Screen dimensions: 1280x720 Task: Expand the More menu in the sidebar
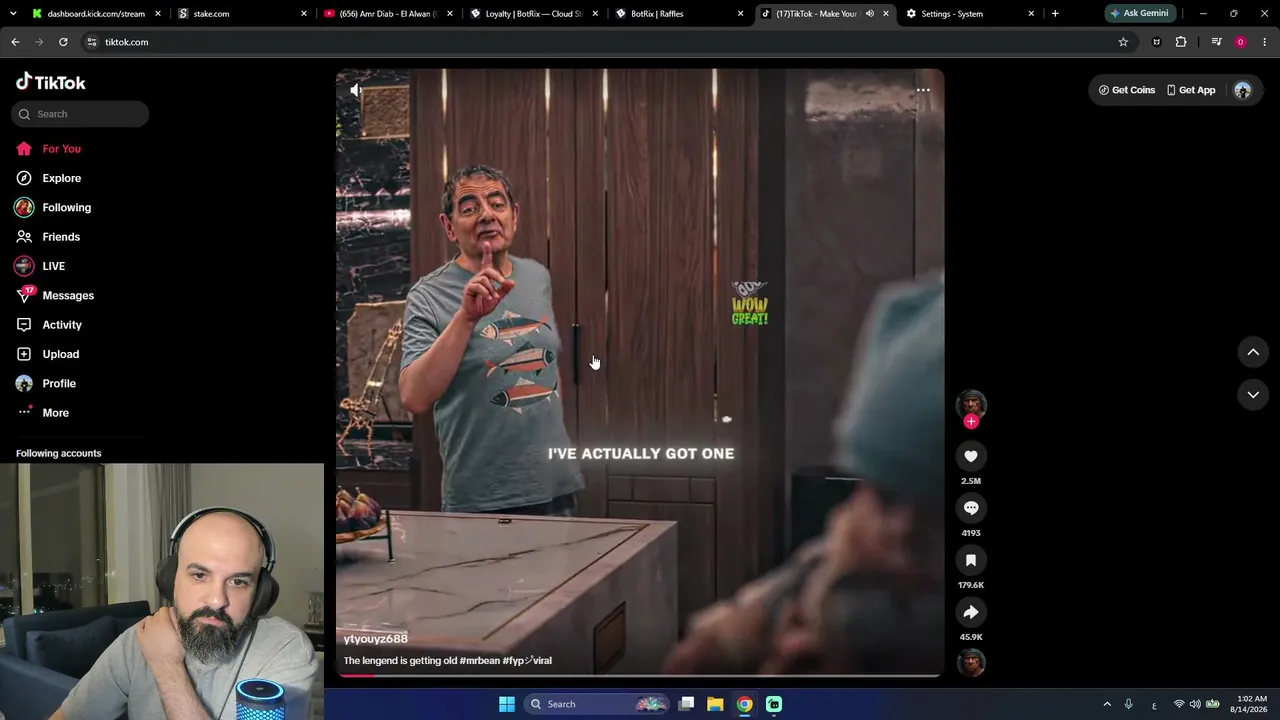(55, 413)
